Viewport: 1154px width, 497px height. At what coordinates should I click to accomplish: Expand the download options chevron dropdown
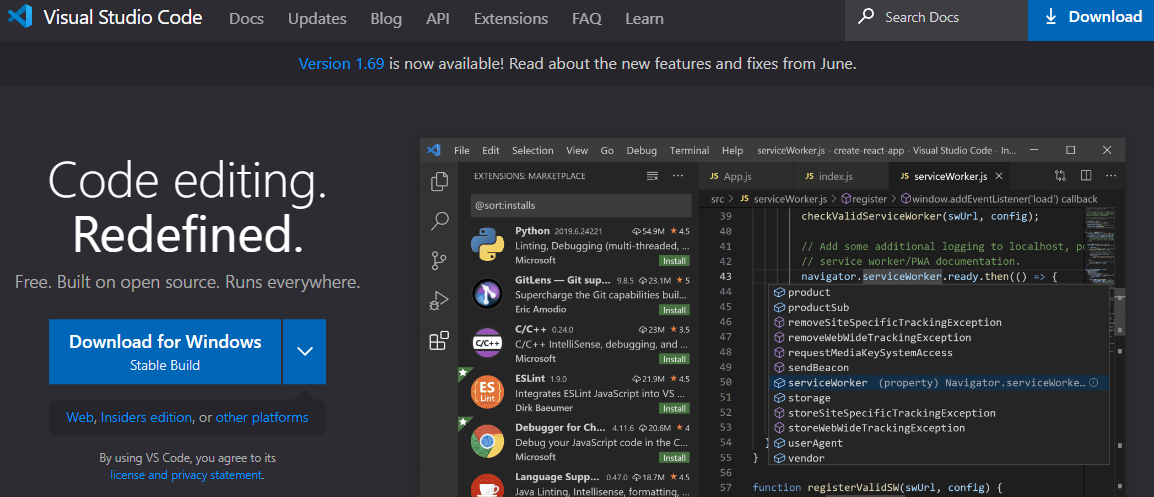tap(305, 351)
